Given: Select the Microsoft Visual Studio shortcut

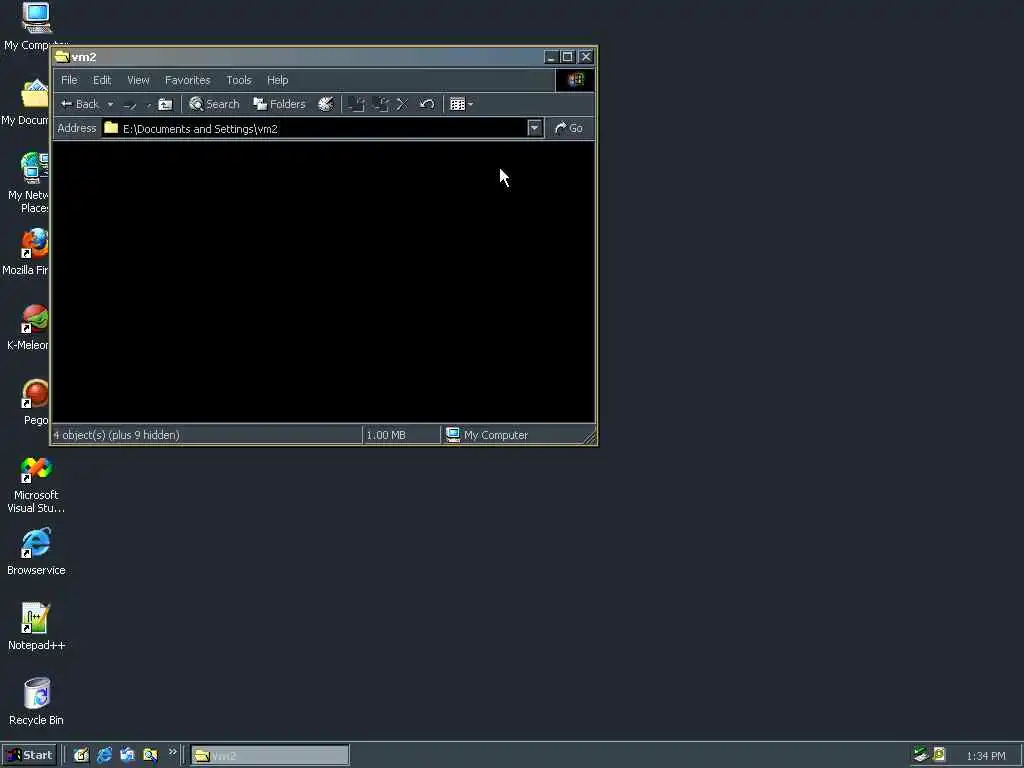Looking at the screenshot, I should point(36,485).
